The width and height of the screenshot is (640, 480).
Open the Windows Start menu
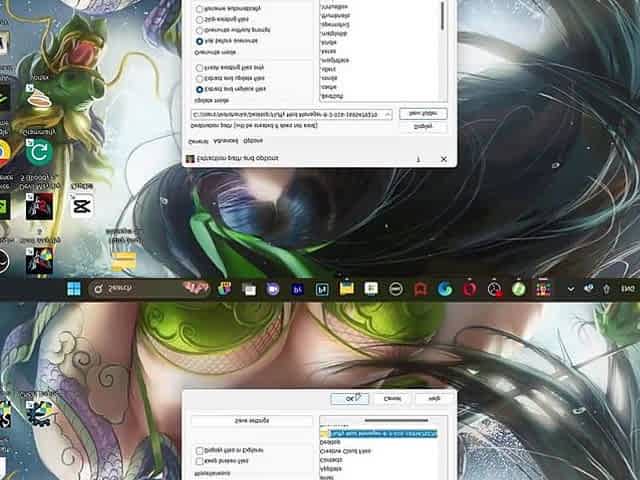pos(72,289)
